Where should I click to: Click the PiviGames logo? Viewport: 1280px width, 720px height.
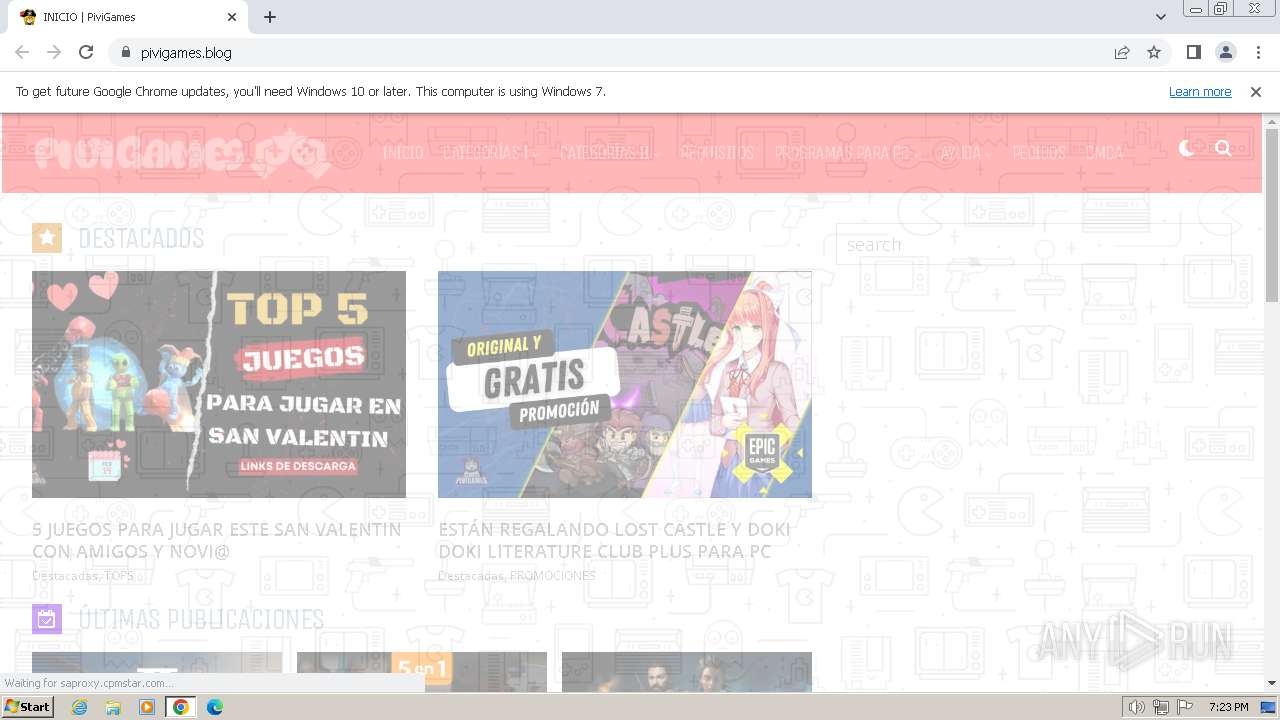[181, 153]
